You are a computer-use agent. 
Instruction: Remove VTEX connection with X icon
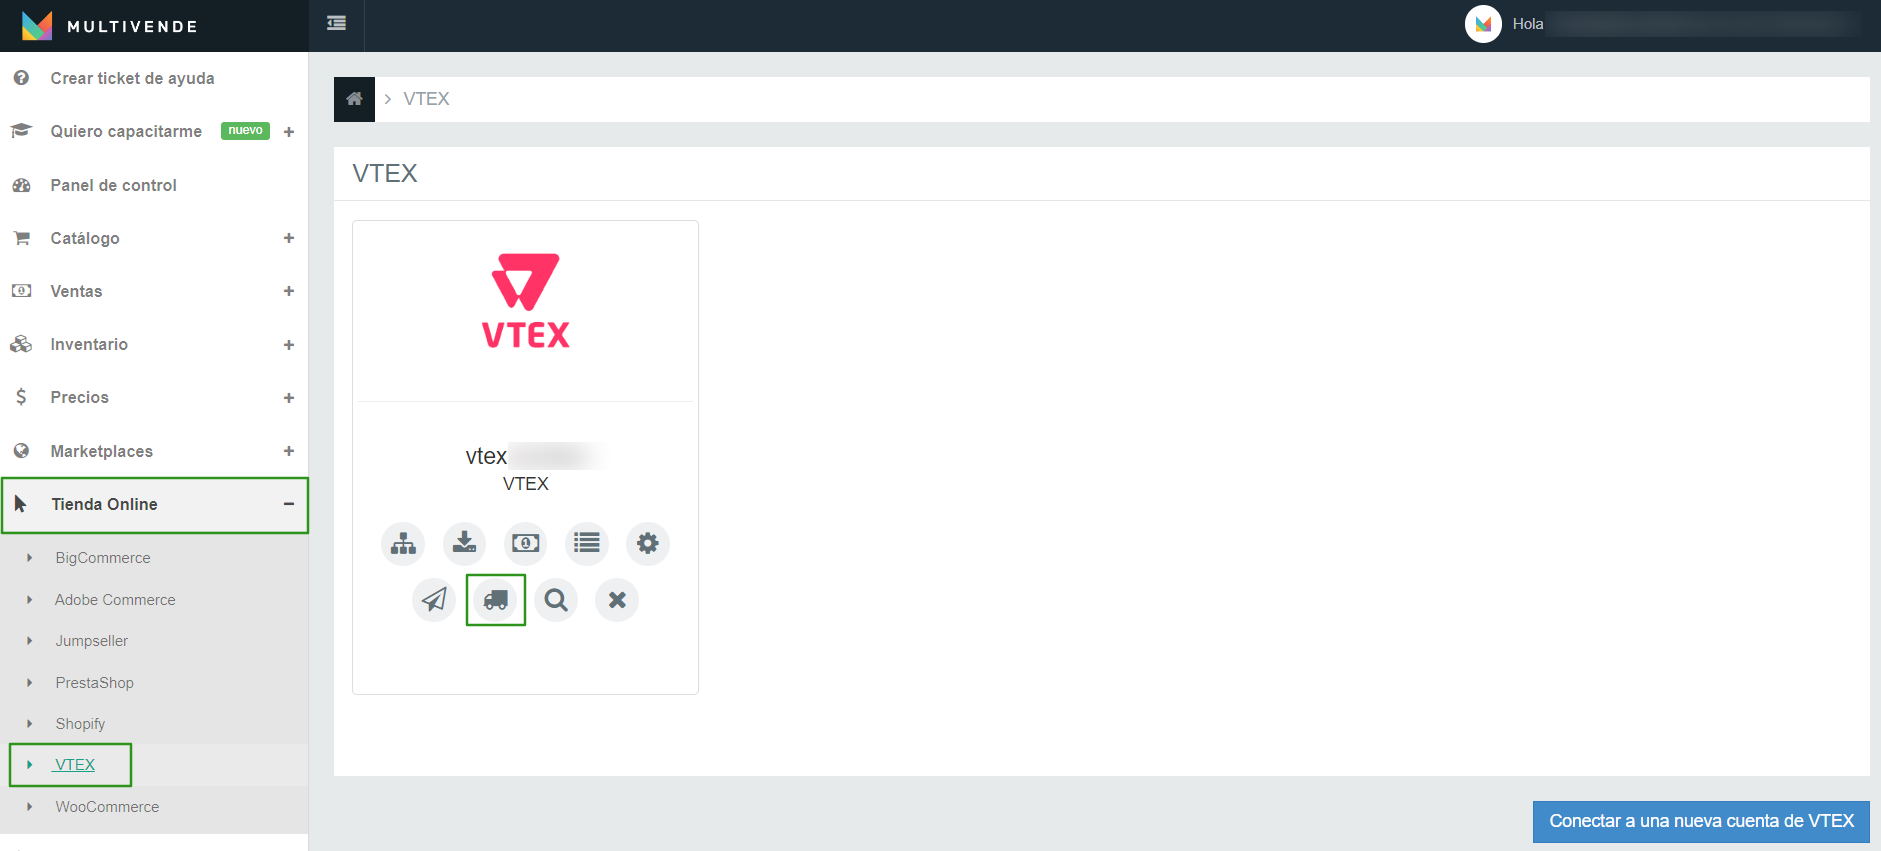(x=617, y=600)
